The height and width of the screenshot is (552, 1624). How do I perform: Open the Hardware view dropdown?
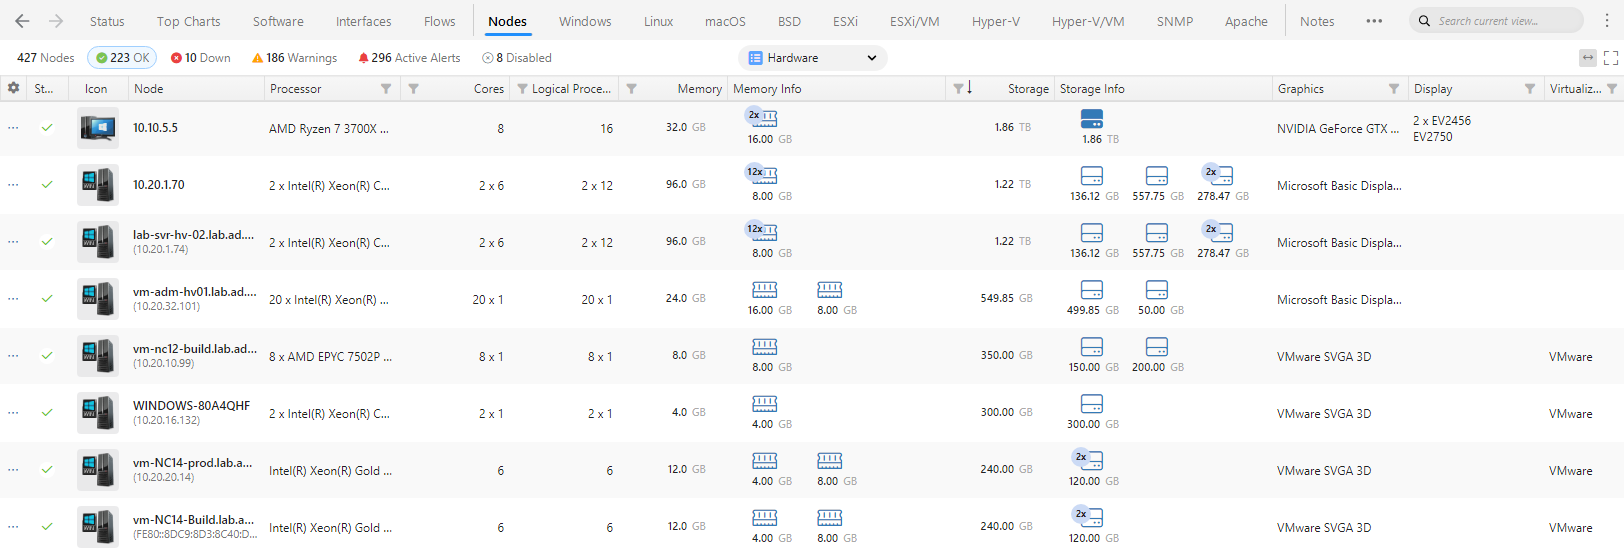coord(812,58)
